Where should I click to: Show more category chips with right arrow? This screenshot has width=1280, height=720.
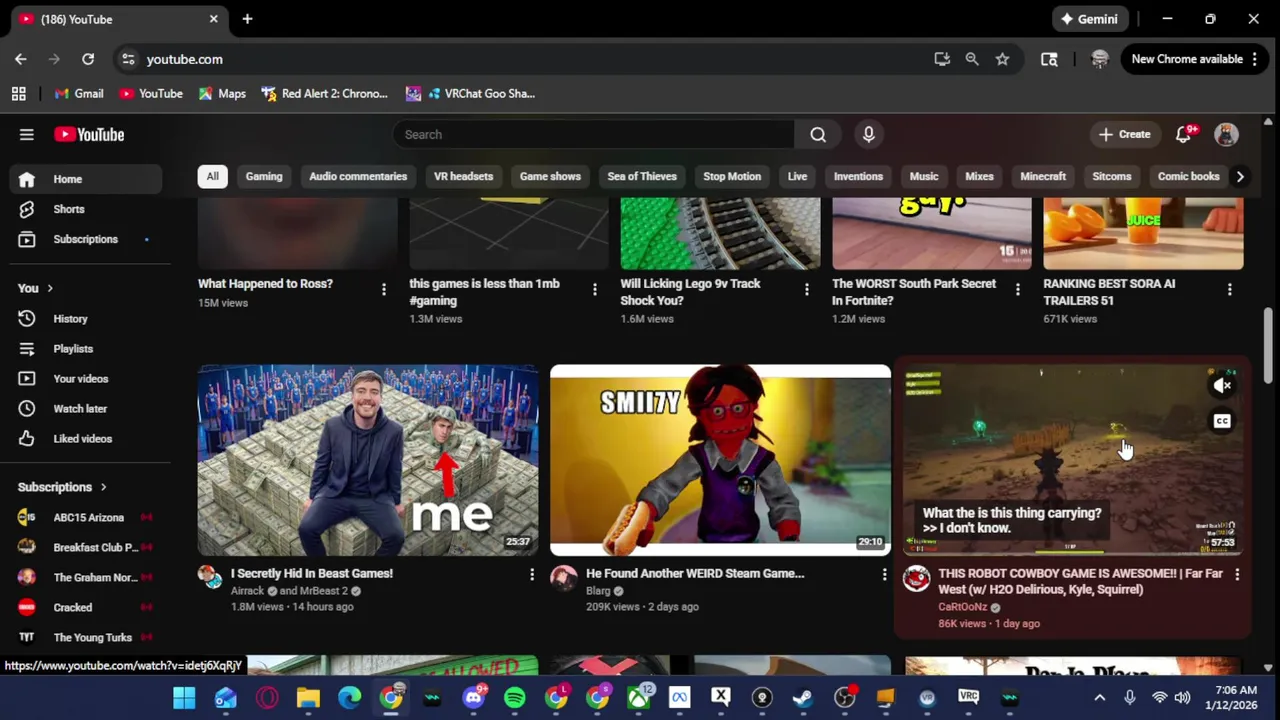1240,176
